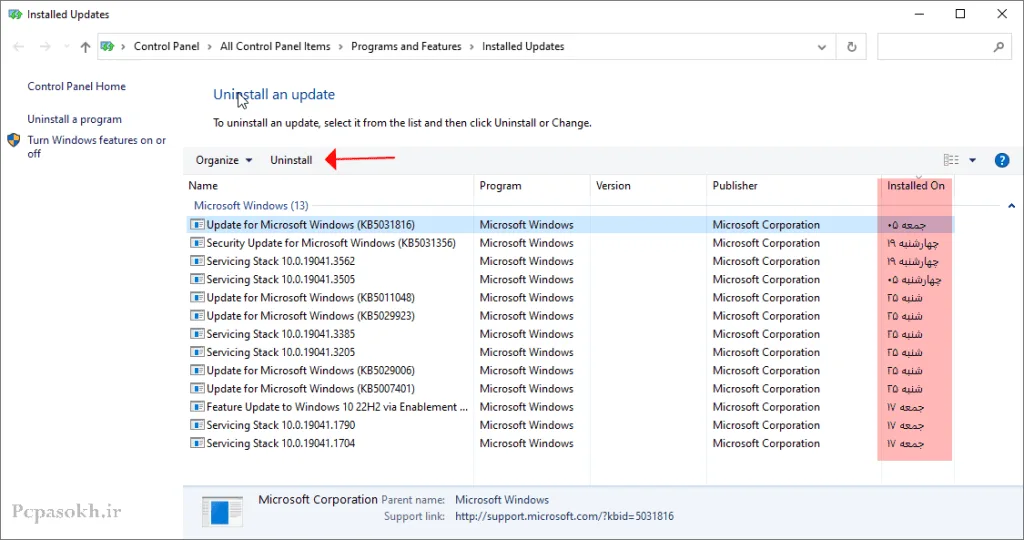Click icon beside KB5007401 update

pos(197,389)
